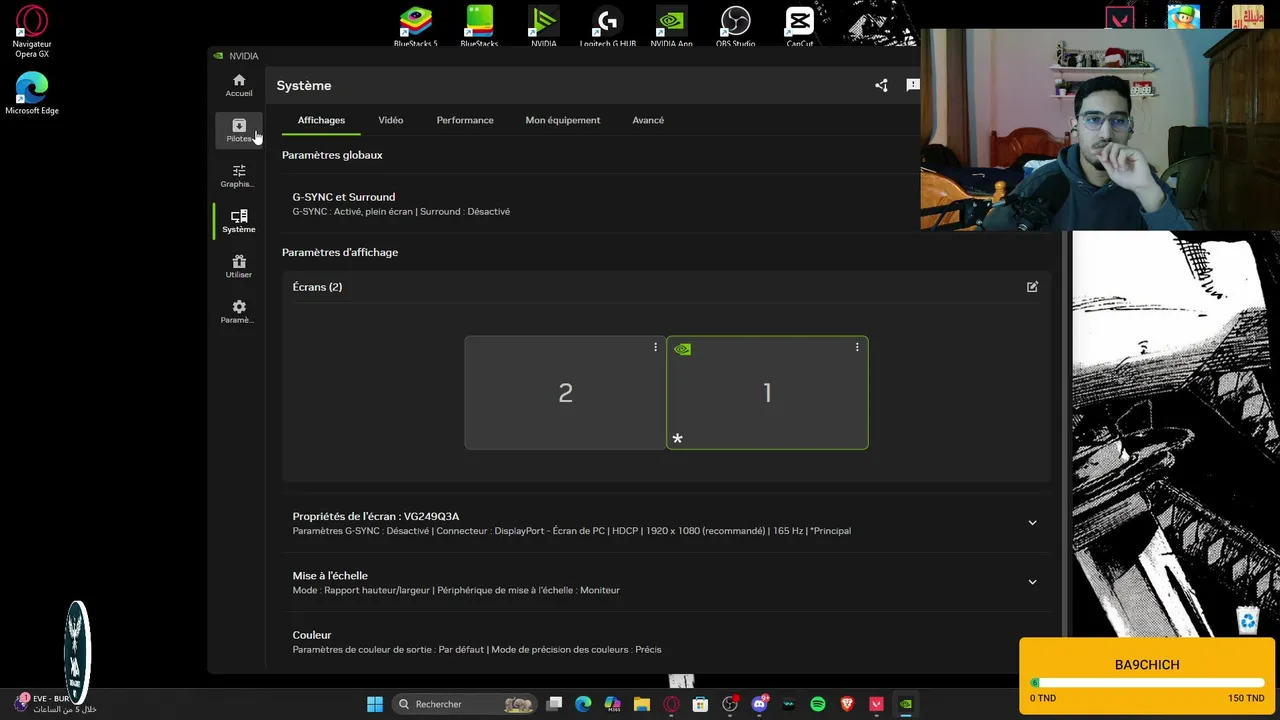This screenshot has width=1280, height=720.
Task: Open Microsoft 365 Copilot from taskbar
Action: [612, 704]
